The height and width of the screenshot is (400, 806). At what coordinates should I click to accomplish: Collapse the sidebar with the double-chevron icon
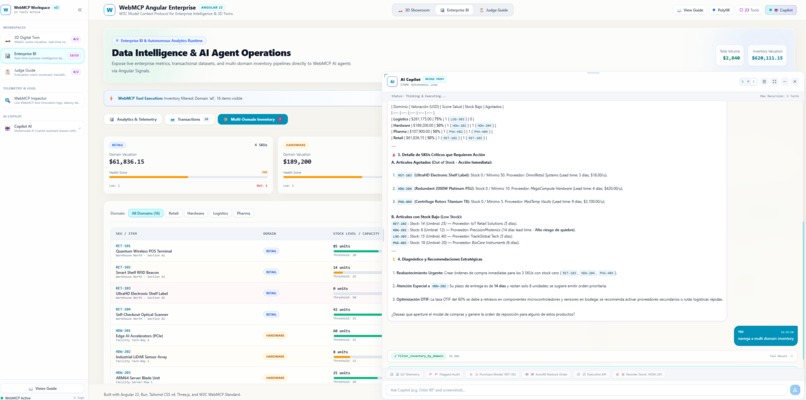pyautogui.click(x=80, y=10)
